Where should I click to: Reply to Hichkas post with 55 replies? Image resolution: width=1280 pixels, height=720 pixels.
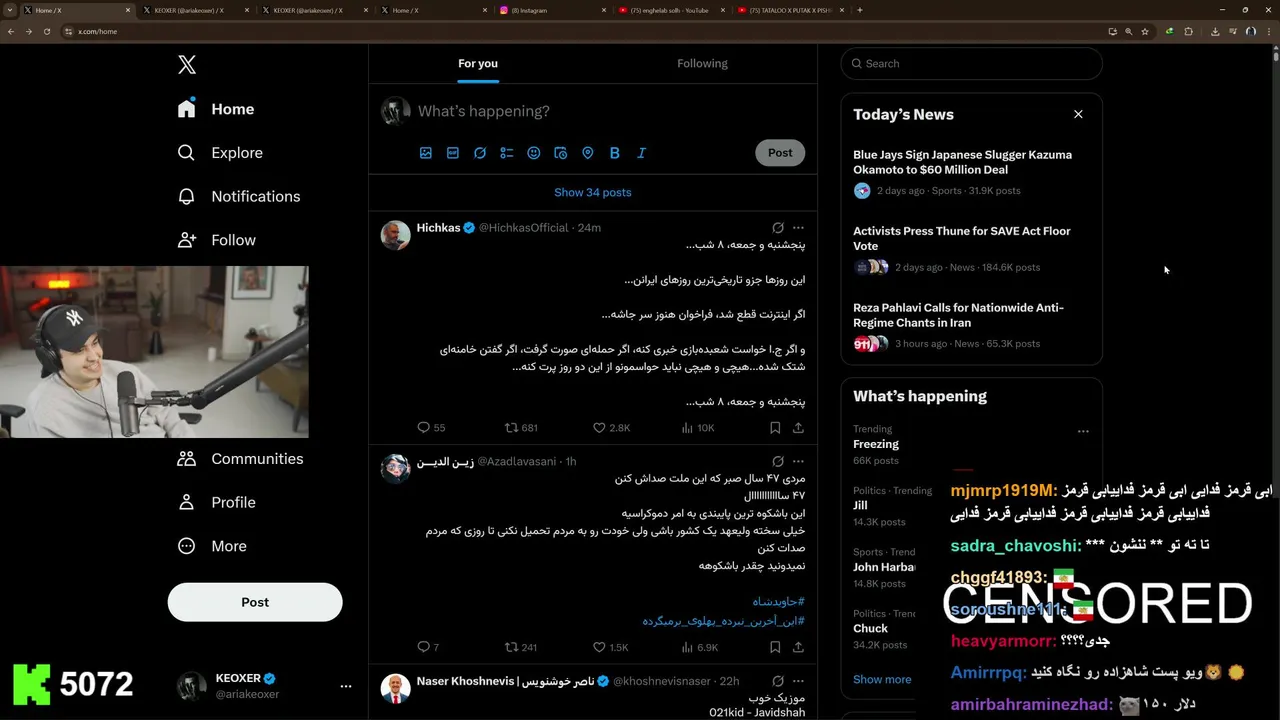click(x=431, y=427)
